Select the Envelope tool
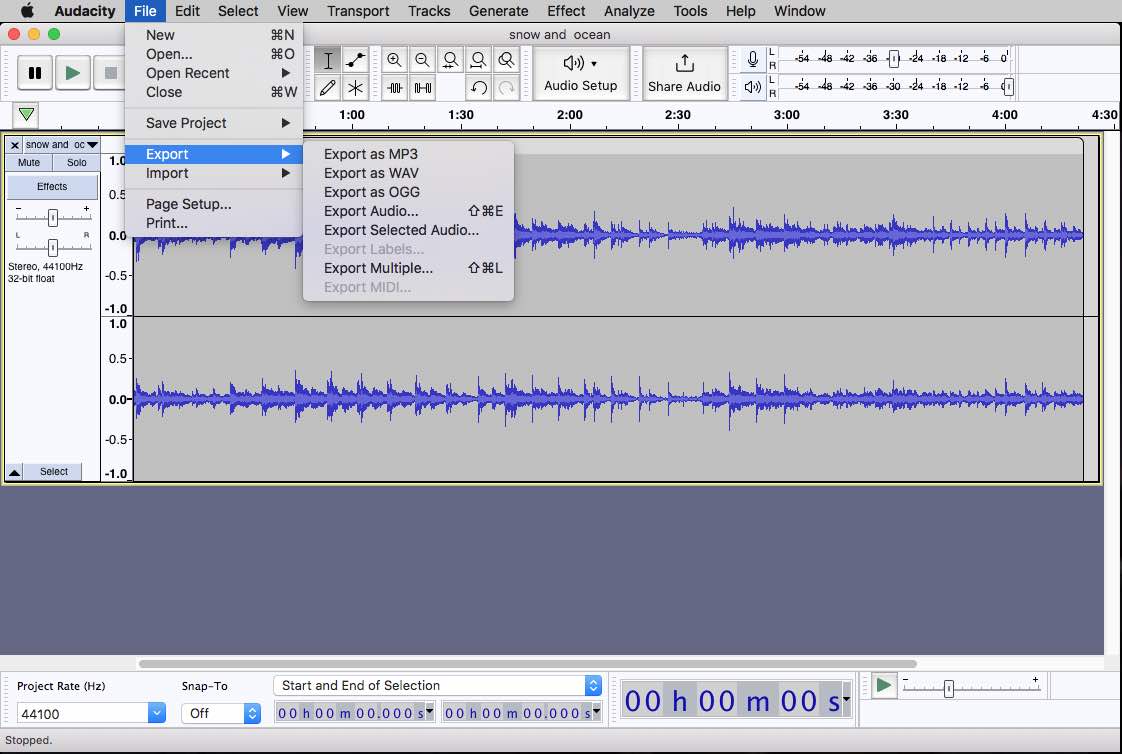1122x754 pixels. pyautogui.click(x=355, y=60)
